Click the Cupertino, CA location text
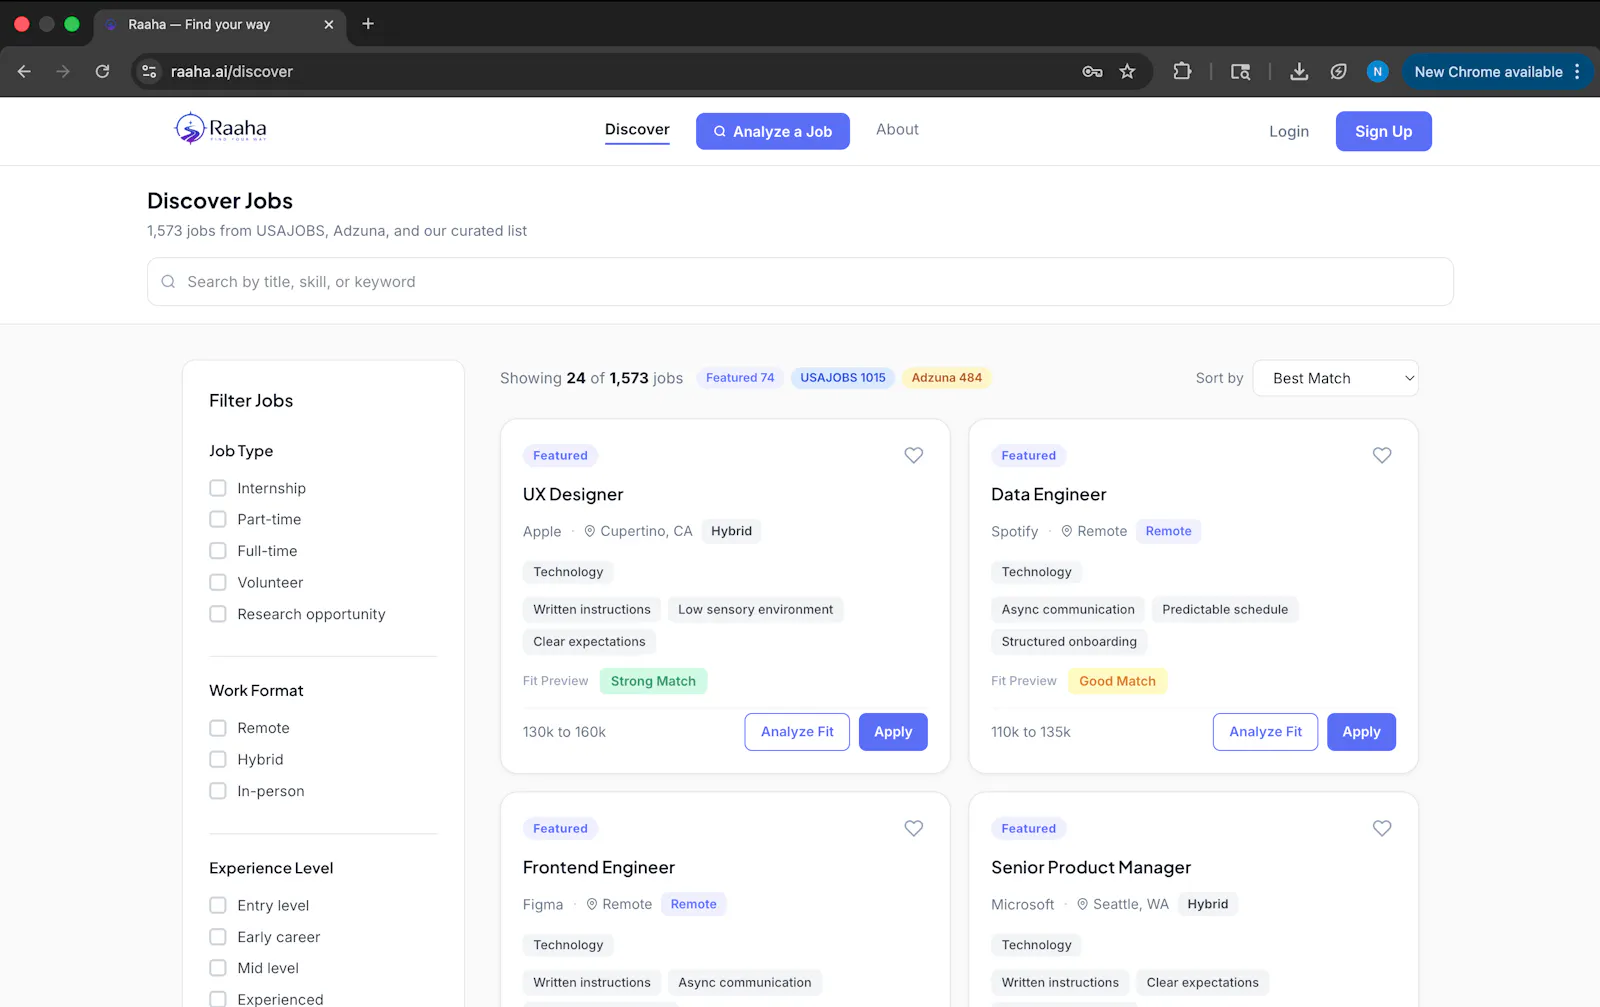Viewport: 1600px width, 1007px height. tap(646, 531)
